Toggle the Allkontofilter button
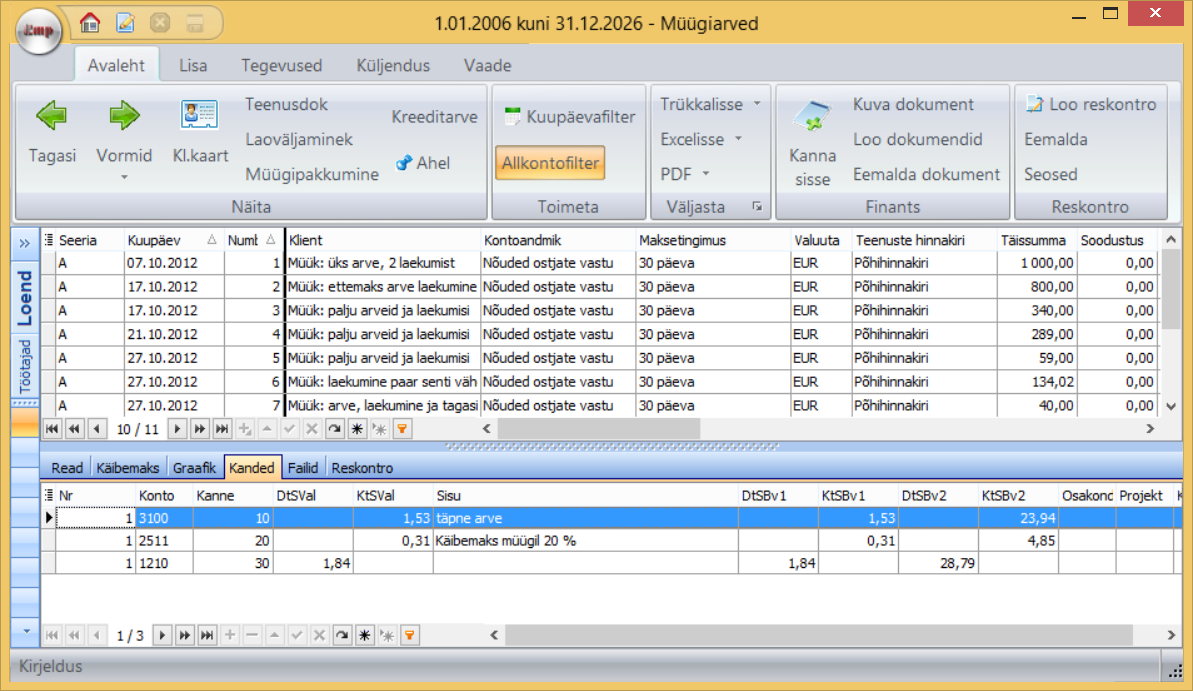The width and height of the screenshot is (1193, 691). pos(549,163)
